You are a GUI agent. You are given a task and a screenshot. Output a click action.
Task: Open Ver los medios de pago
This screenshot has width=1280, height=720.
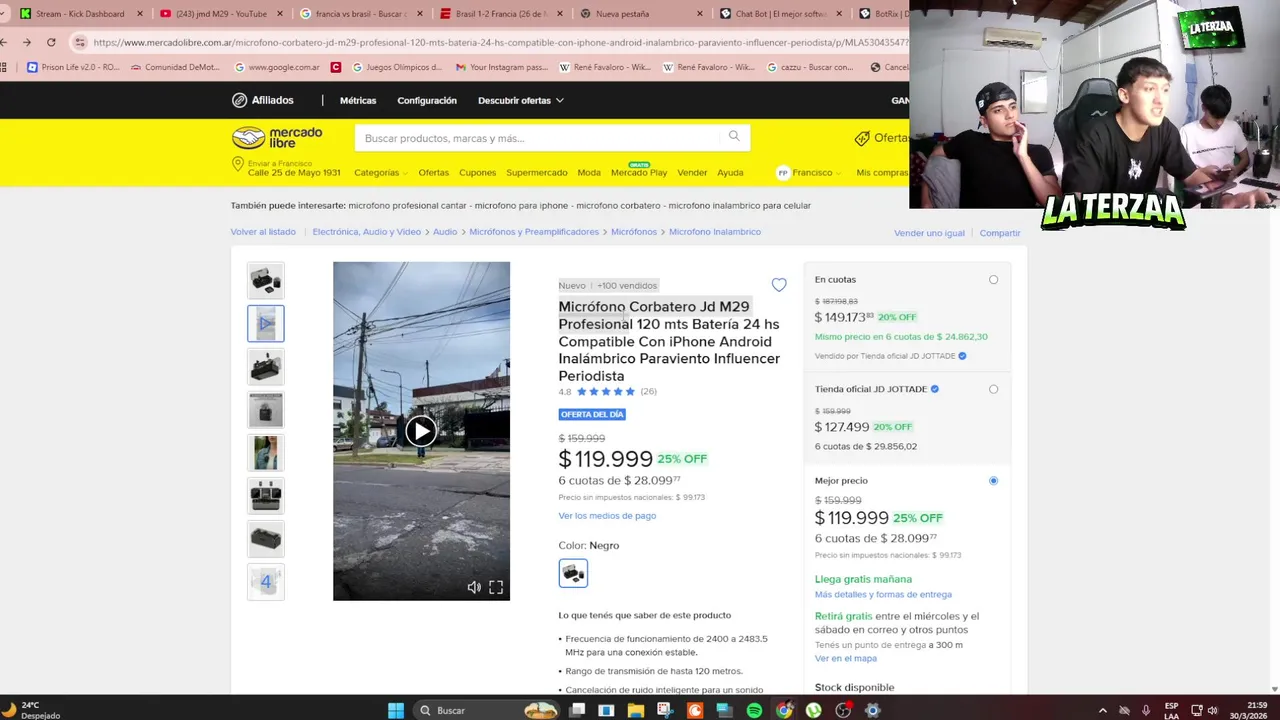607,516
